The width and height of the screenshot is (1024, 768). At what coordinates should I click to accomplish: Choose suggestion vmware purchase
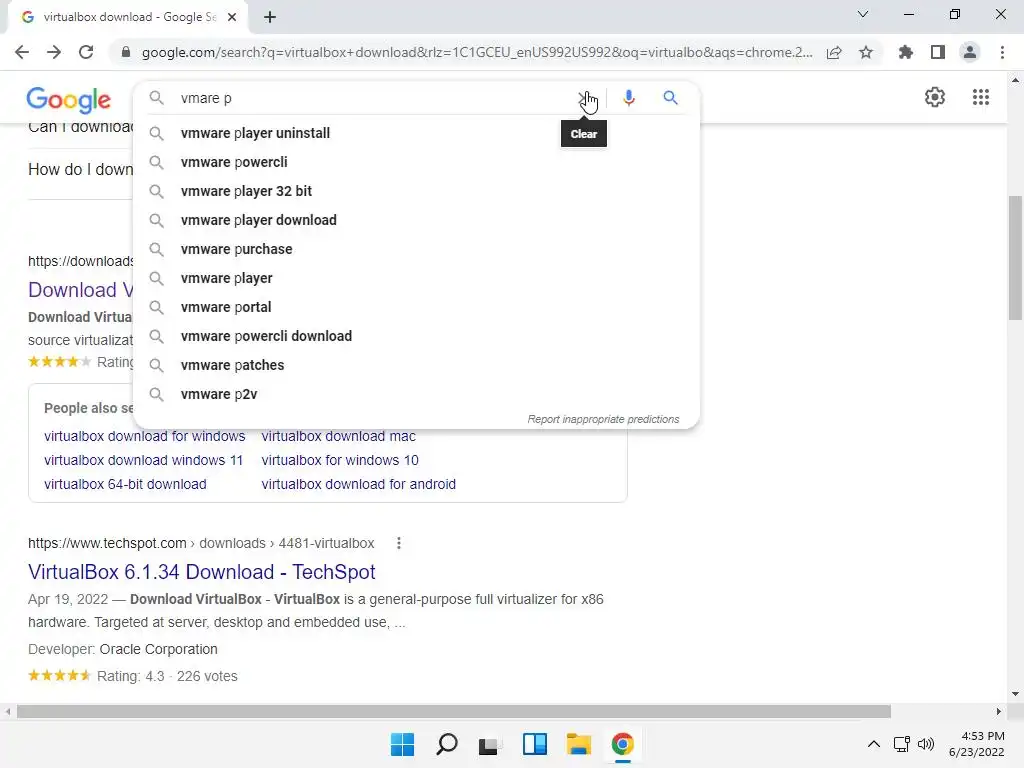416,249
